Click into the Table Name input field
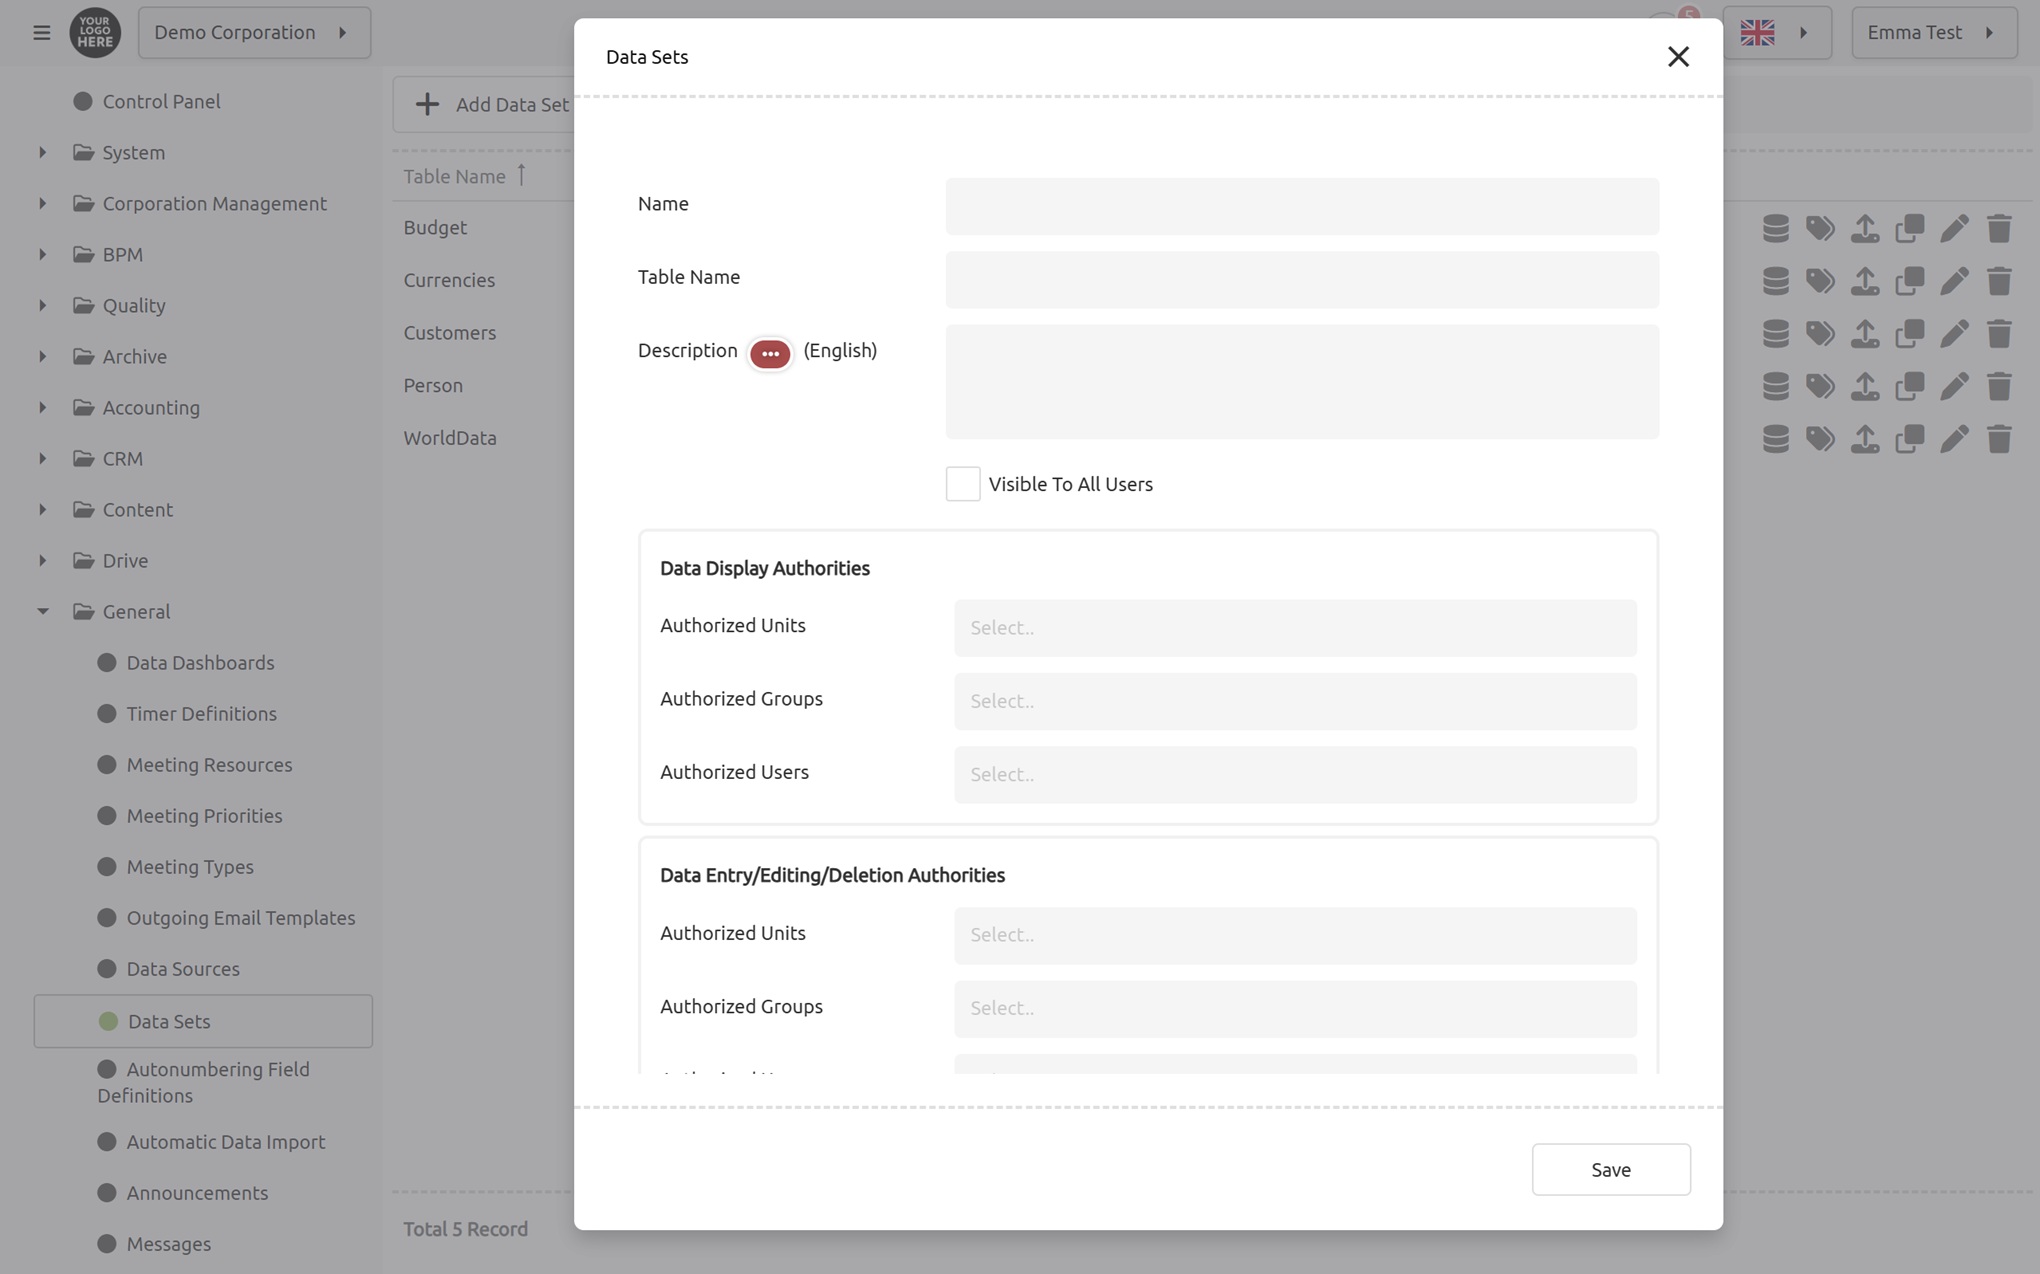The height and width of the screenshot is (1274, 2040). pos(1302,280)
